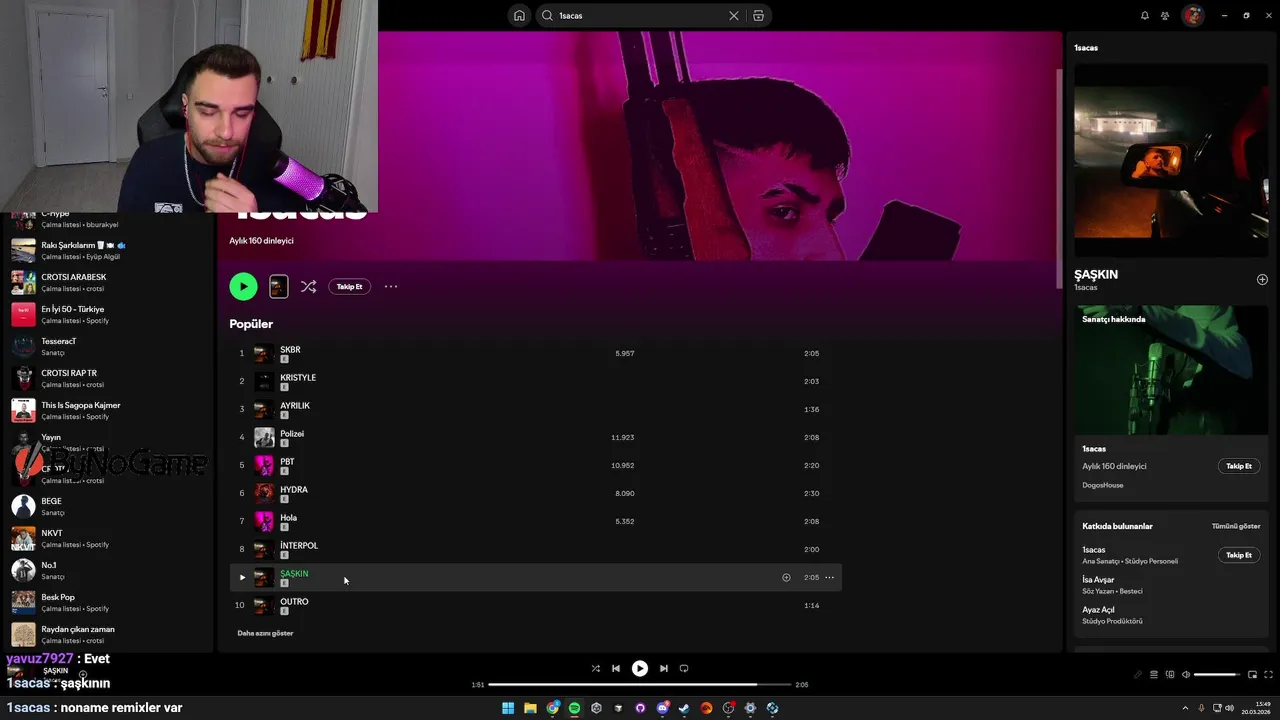
Task: Open the miniplayer icon
Action: (x=1252, y=675)
